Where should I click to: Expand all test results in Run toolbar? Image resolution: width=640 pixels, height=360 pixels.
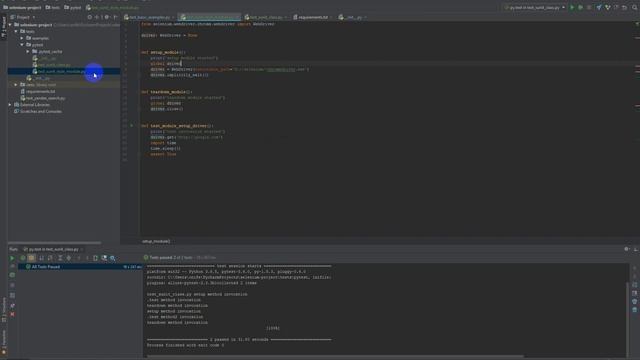(x=60, y=258)
